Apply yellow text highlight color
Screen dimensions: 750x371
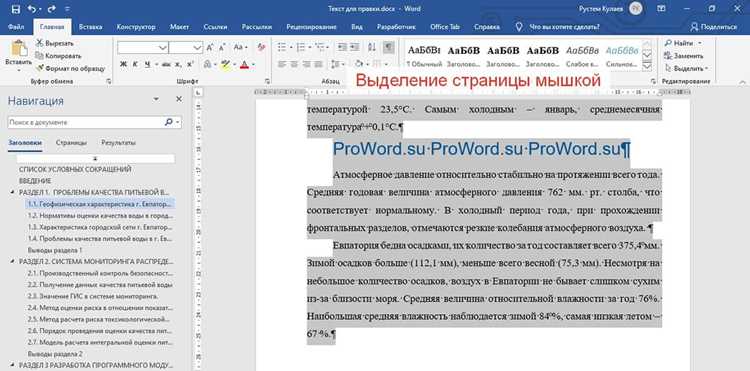click(225, 65)
